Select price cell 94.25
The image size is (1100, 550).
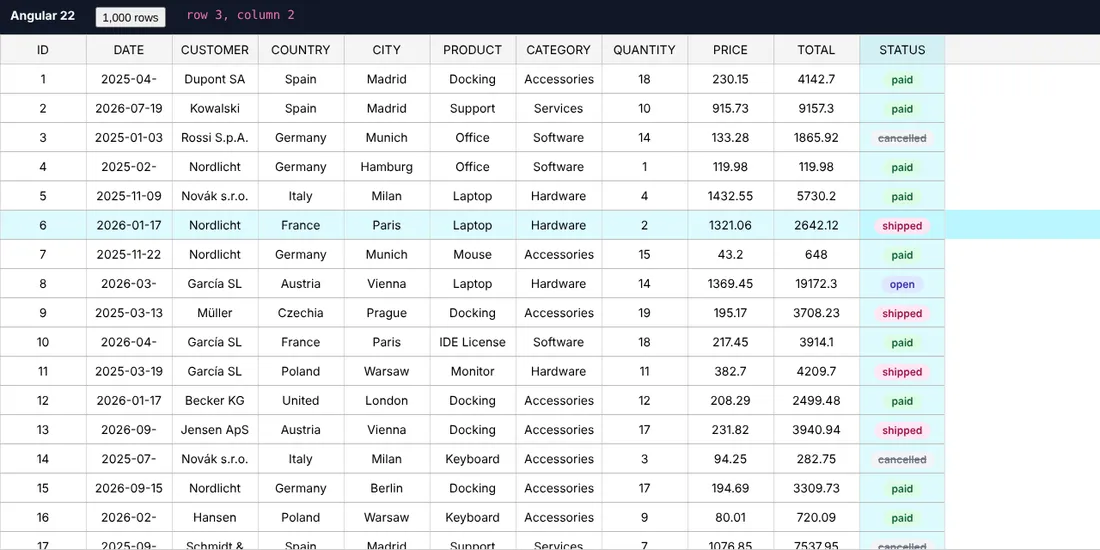(x=730, y=460)
